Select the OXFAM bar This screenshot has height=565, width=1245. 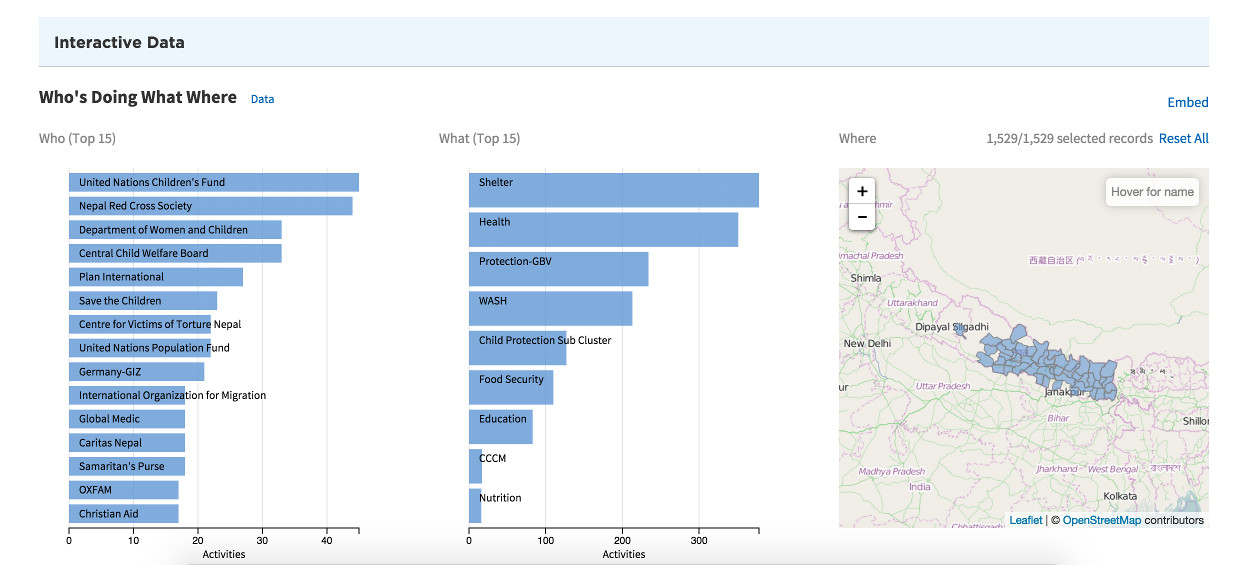tap(124, 490)
